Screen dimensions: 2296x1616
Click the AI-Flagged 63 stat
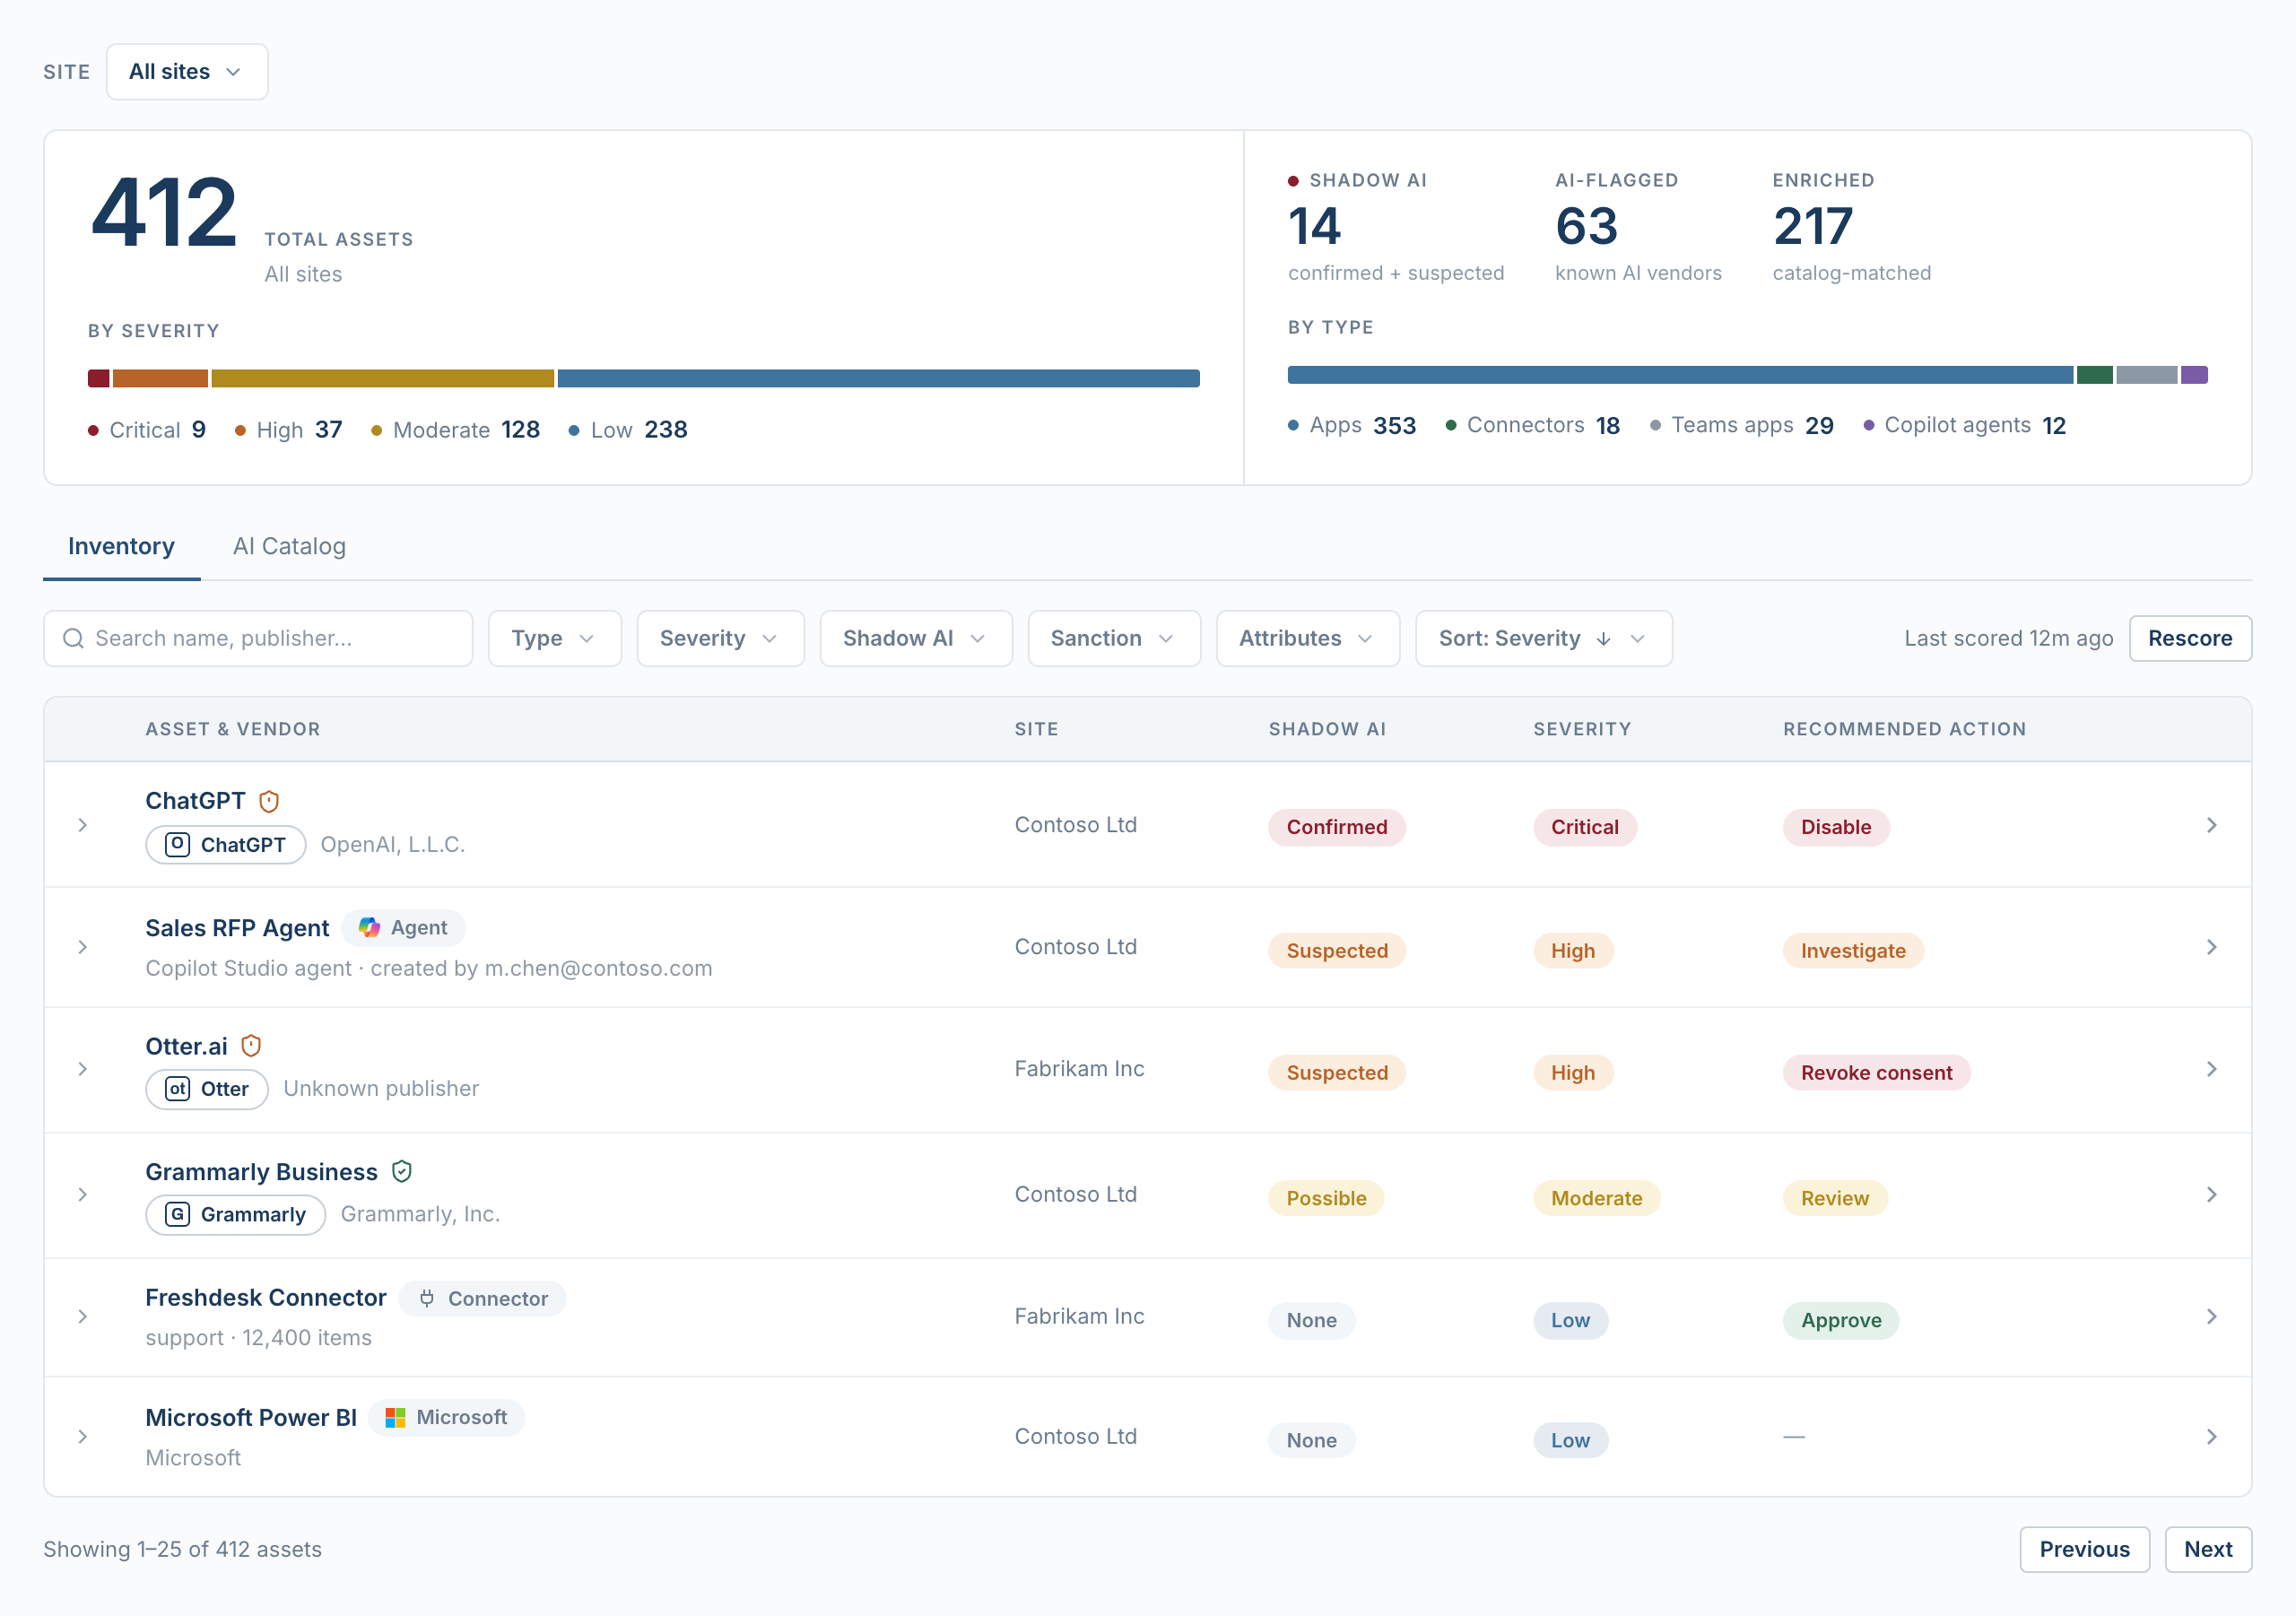pos(1638,227)
